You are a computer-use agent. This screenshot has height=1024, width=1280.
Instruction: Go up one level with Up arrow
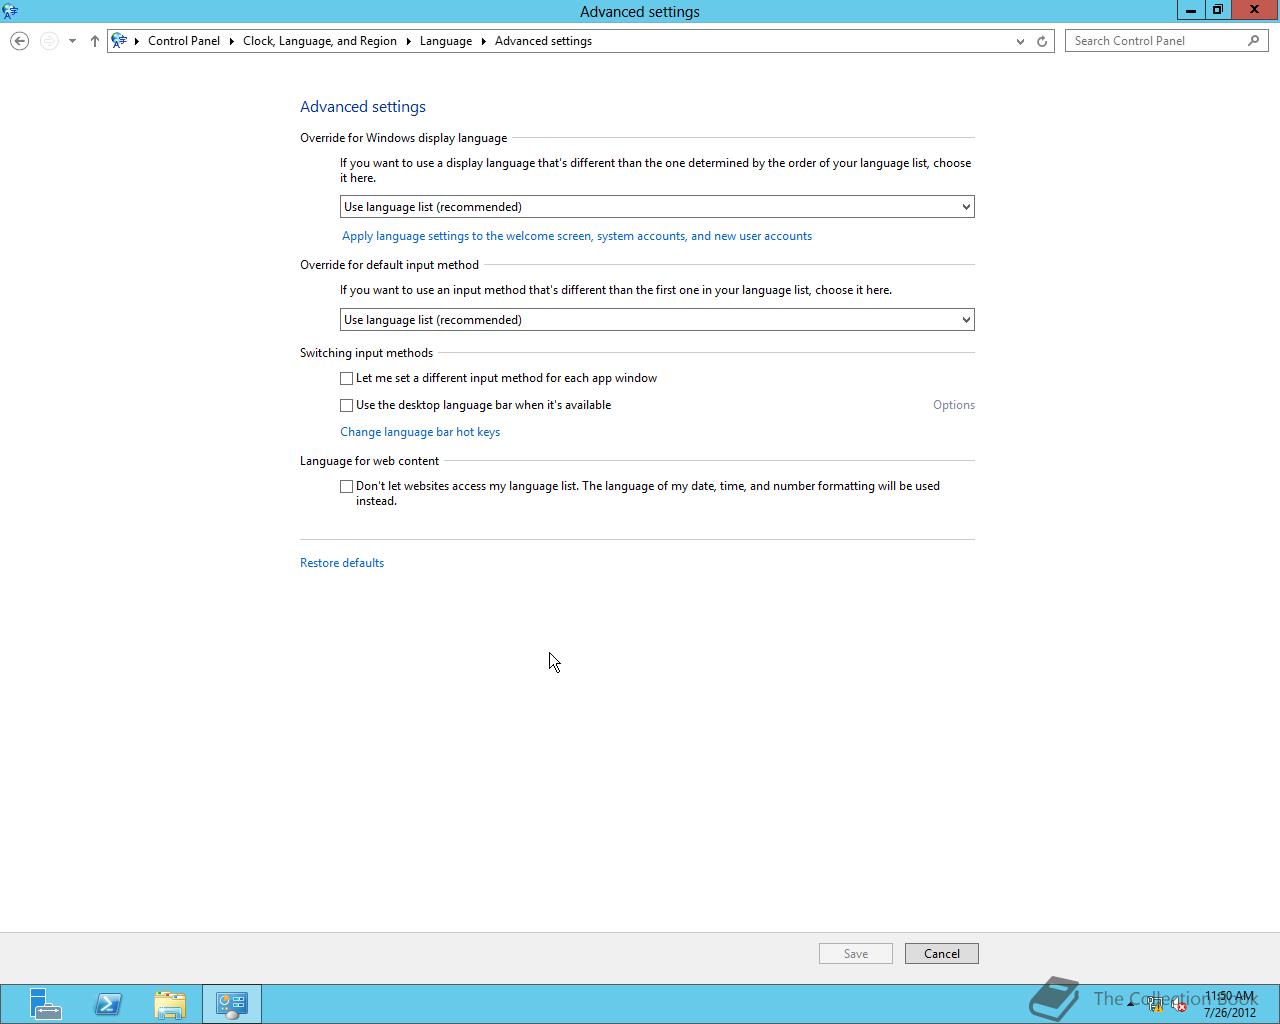pyautogui.click(x=95, y=41)
